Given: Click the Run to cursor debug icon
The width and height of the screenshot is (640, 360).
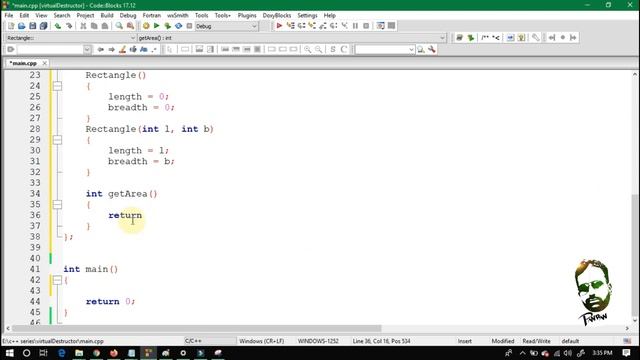Looking at the screenshot, I should point(290,26).
